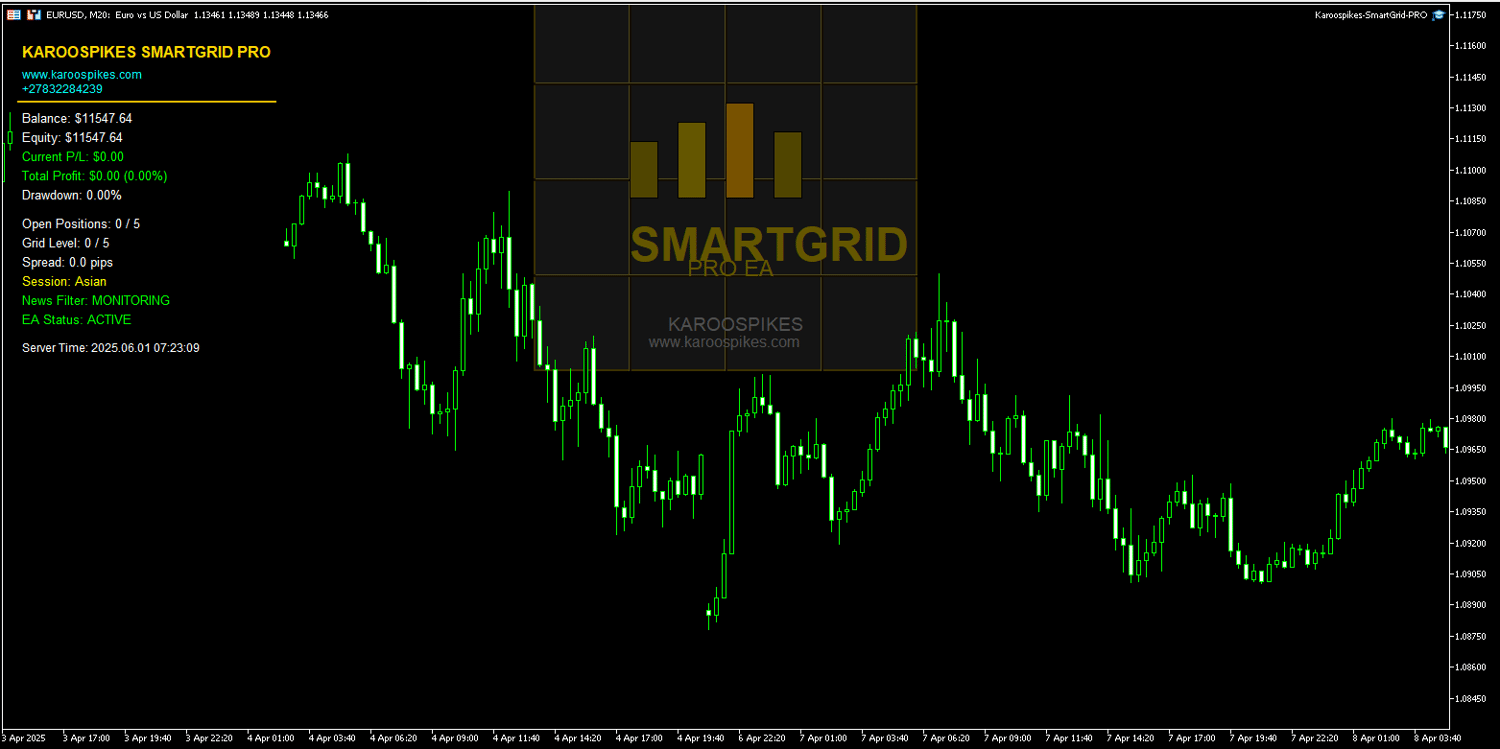Screen dimensions: 1500x749
Task: Click the EA Status: ACTIVE label
Action: coord(76,320)
